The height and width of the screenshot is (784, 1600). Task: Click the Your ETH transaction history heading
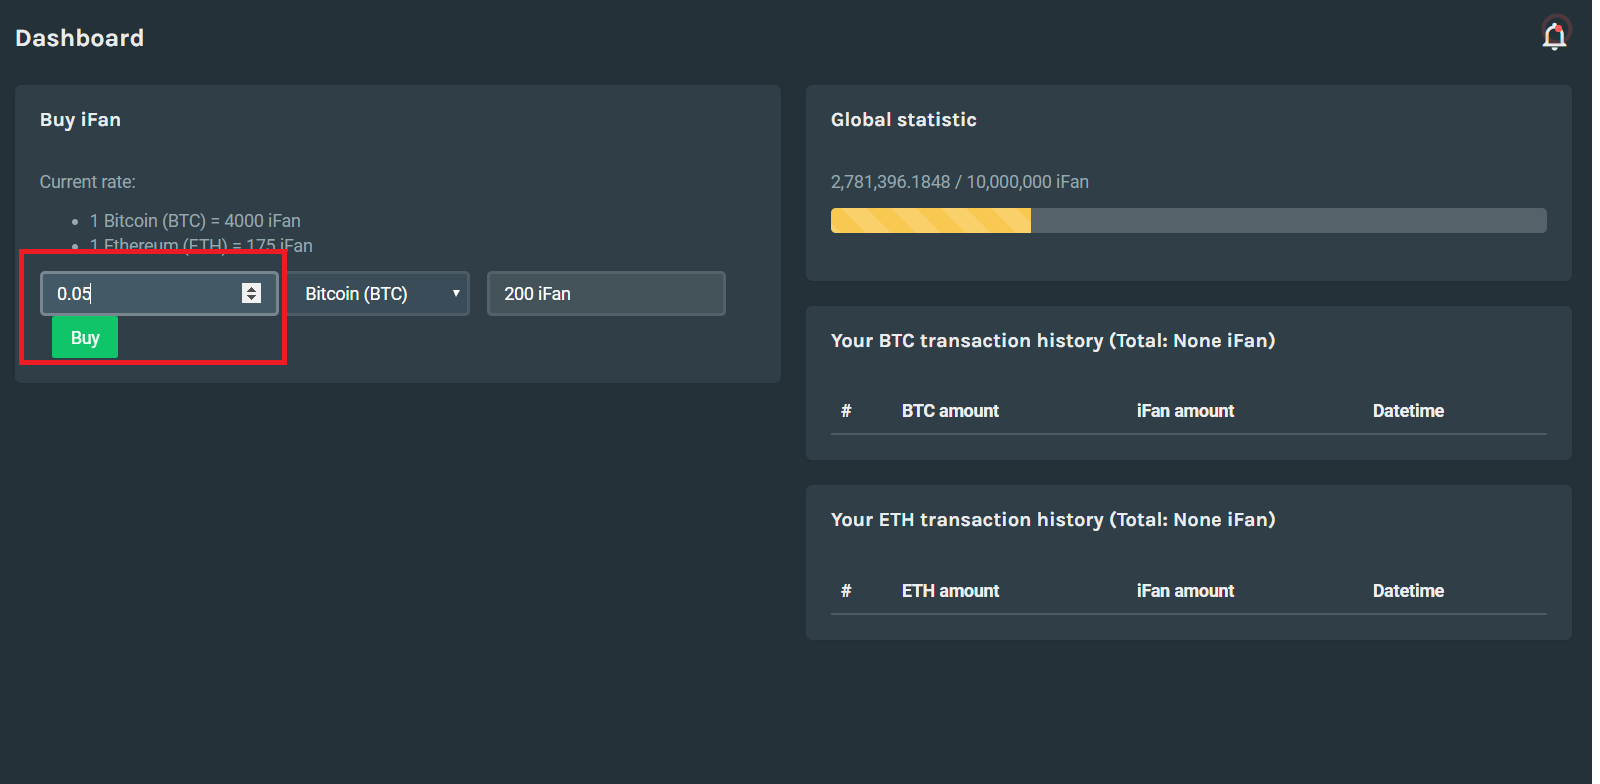click(x=1052, y=520)
